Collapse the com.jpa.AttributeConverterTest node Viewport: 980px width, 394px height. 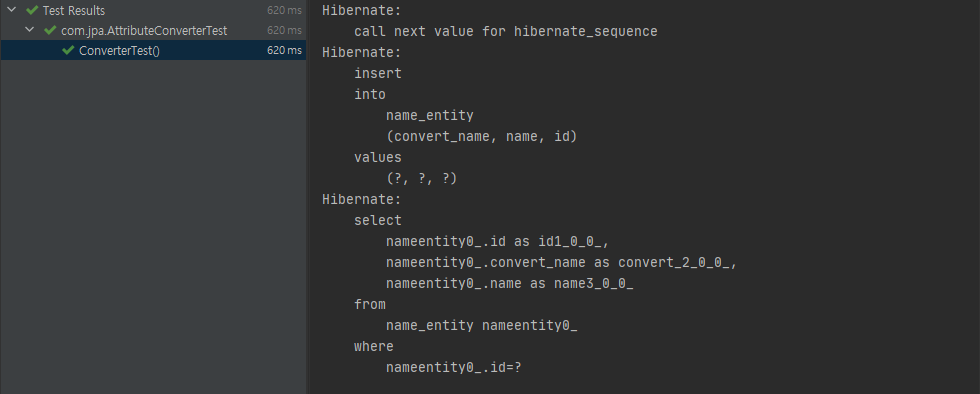point(29,30)
